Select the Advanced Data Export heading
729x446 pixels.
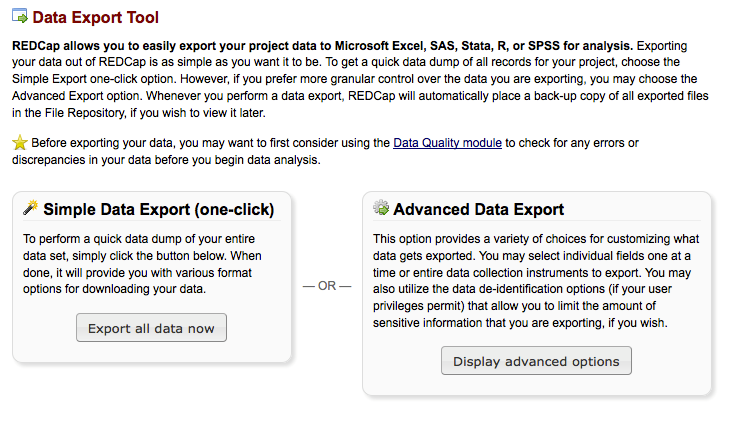pyautogui.click(x=478, y=210)
